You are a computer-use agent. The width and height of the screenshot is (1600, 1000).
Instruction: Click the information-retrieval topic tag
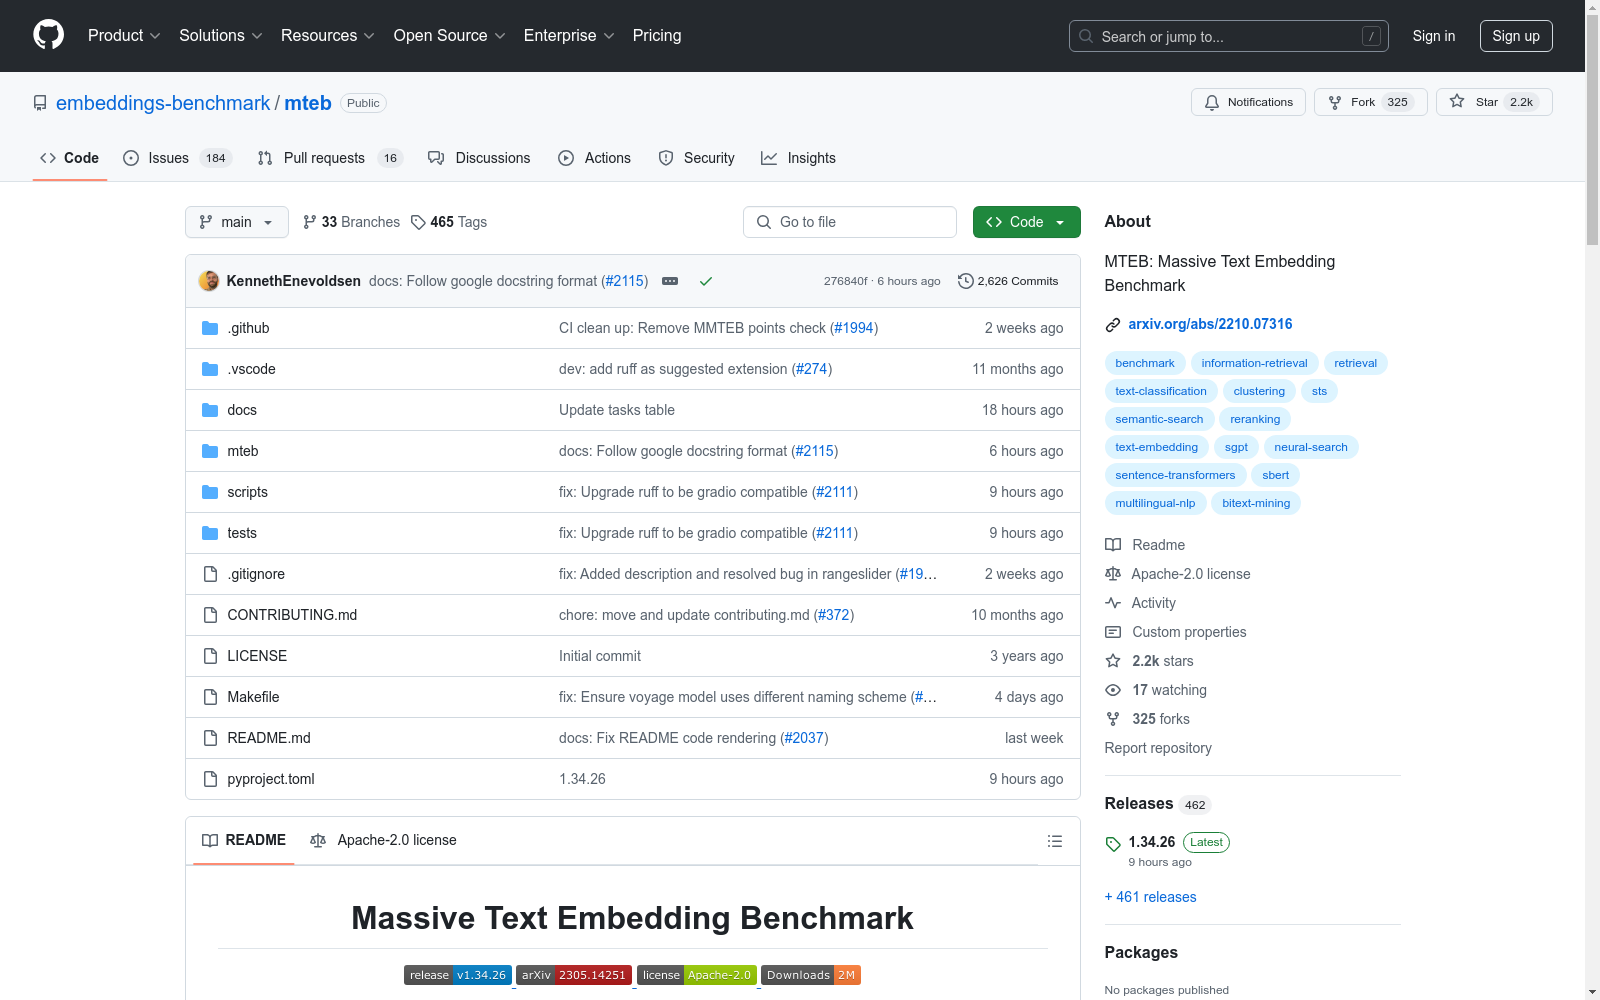click(1254, 363)
